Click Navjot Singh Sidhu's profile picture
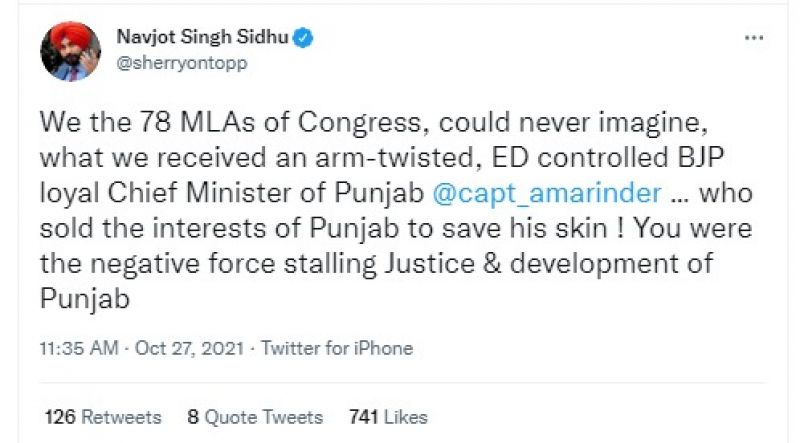This screenshot has height=443, width=800. pos(70,52)
